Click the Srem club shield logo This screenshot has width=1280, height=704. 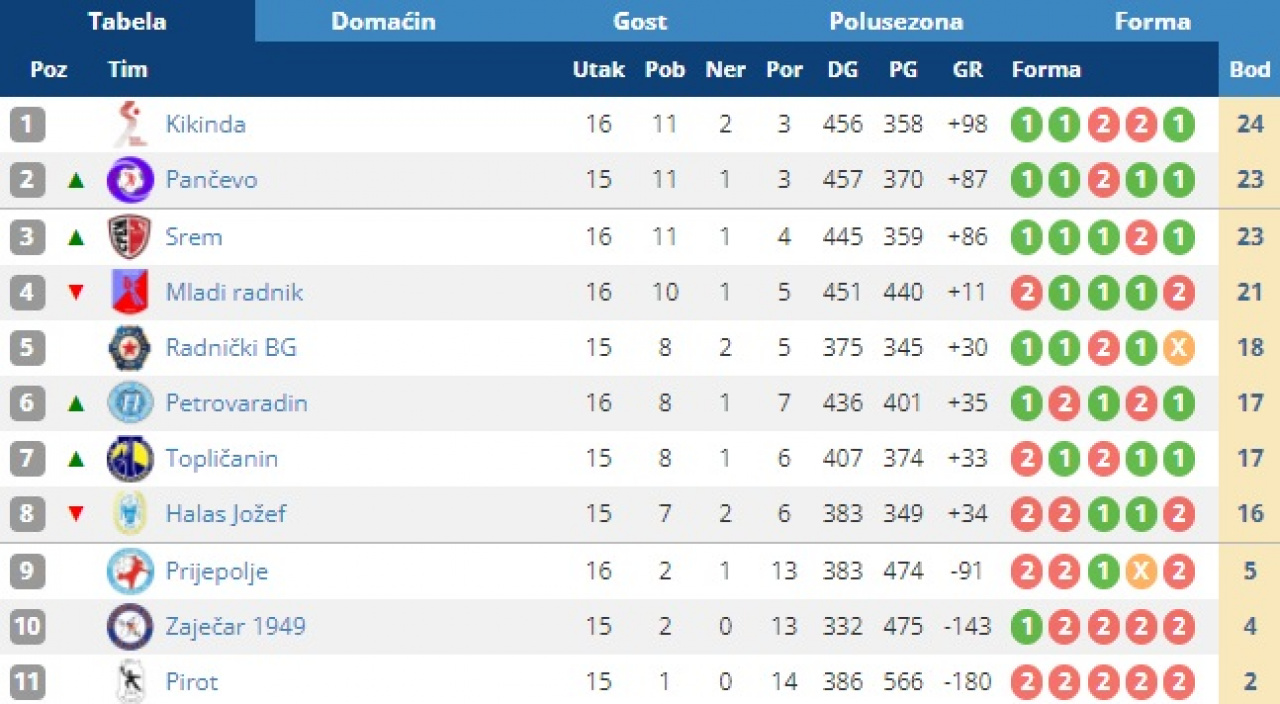click(130, 237)
